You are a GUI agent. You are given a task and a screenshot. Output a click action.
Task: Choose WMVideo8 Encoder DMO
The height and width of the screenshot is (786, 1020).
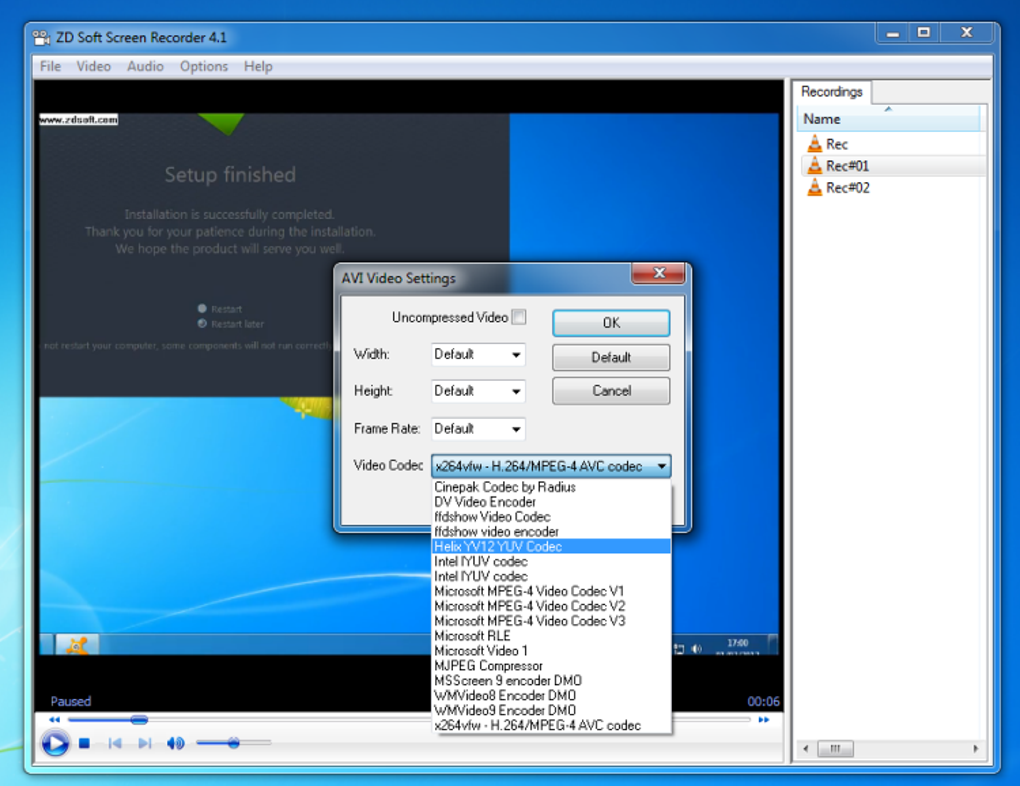click(x=551, y=696)
